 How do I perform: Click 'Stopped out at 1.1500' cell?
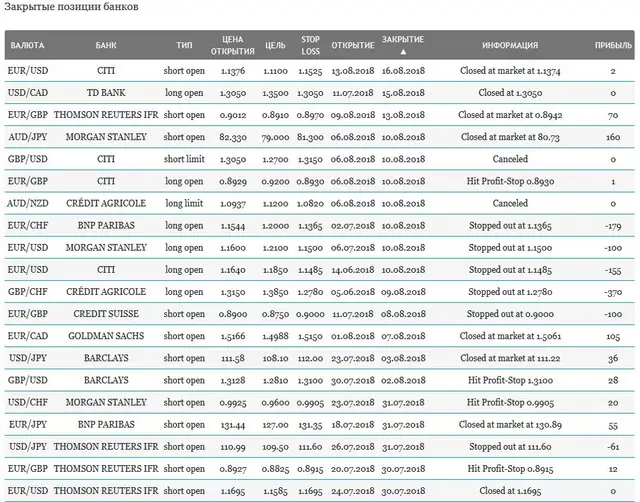[510, 247]
